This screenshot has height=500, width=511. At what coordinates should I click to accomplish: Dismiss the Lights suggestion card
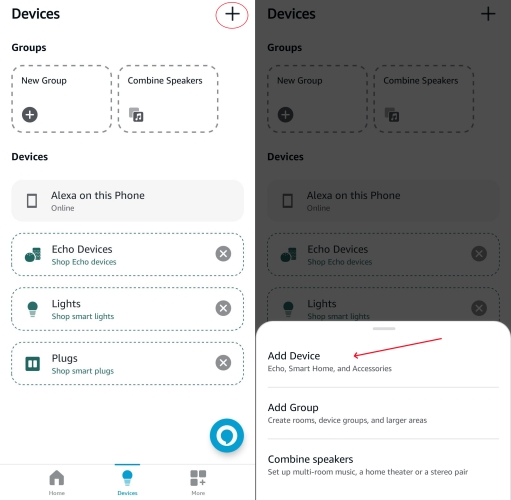pos(223,308)
